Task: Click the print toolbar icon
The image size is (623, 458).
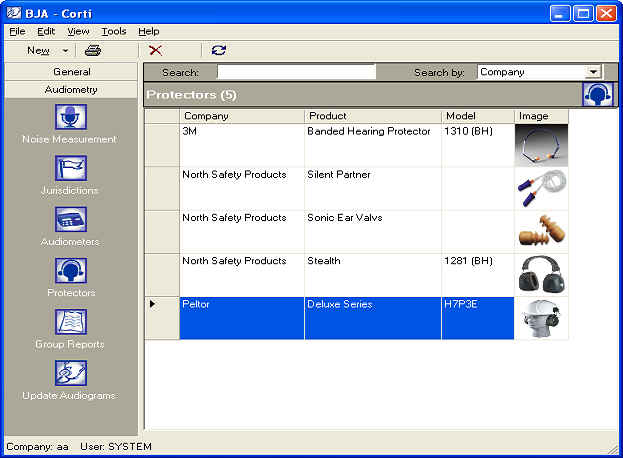Action: tap(93, 50)
